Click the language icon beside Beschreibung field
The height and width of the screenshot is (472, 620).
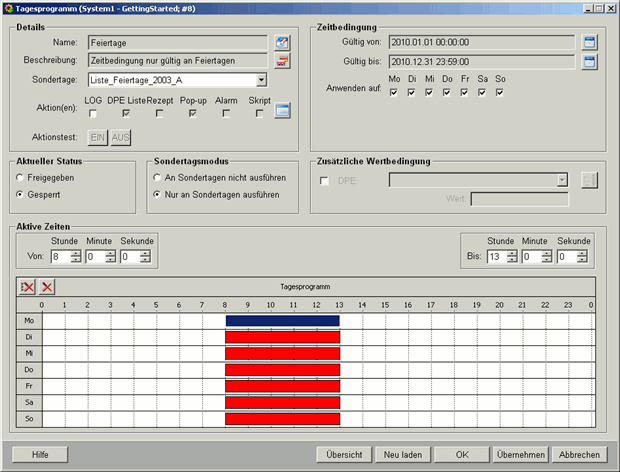[x=282, y=61]
